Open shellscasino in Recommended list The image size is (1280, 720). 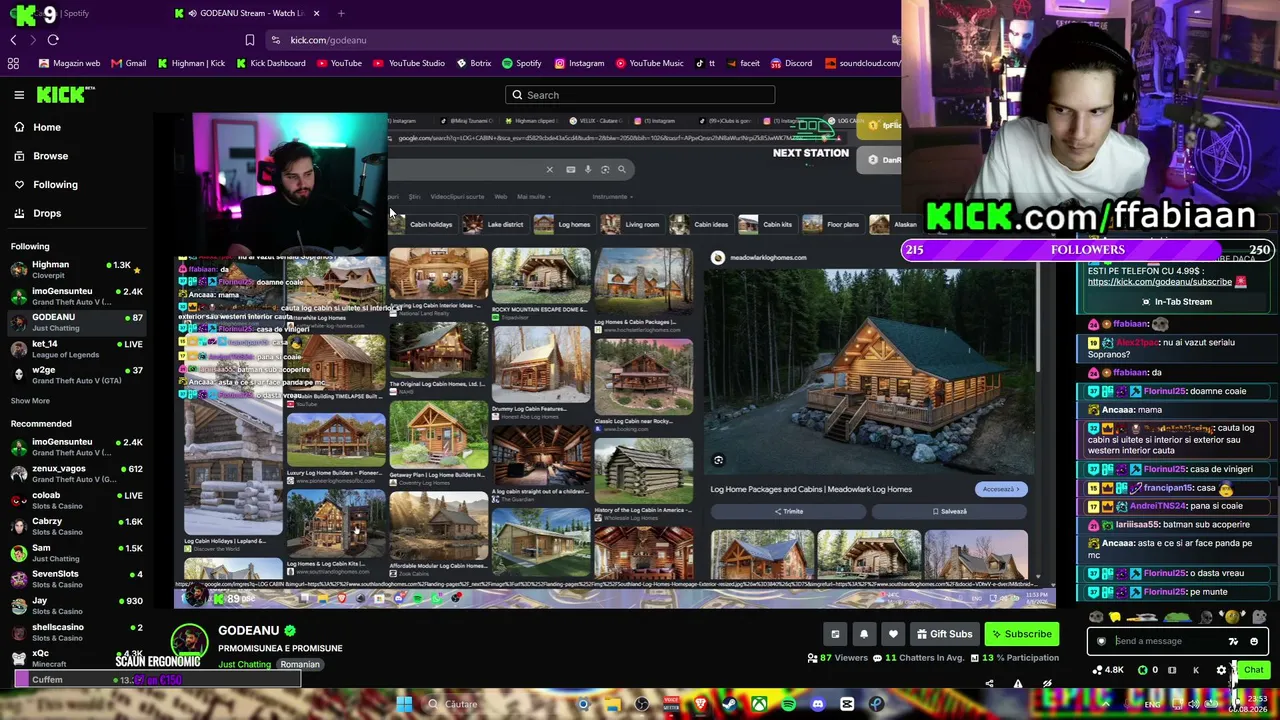75,632
